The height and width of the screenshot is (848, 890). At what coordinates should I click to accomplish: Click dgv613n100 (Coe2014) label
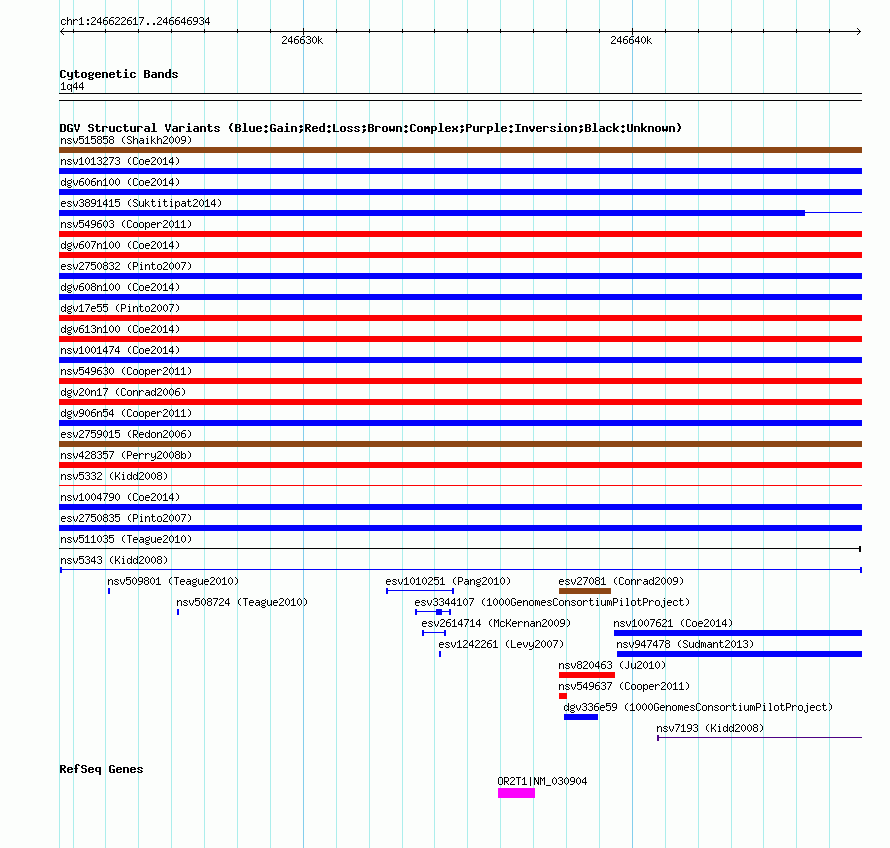coord(120,329)
